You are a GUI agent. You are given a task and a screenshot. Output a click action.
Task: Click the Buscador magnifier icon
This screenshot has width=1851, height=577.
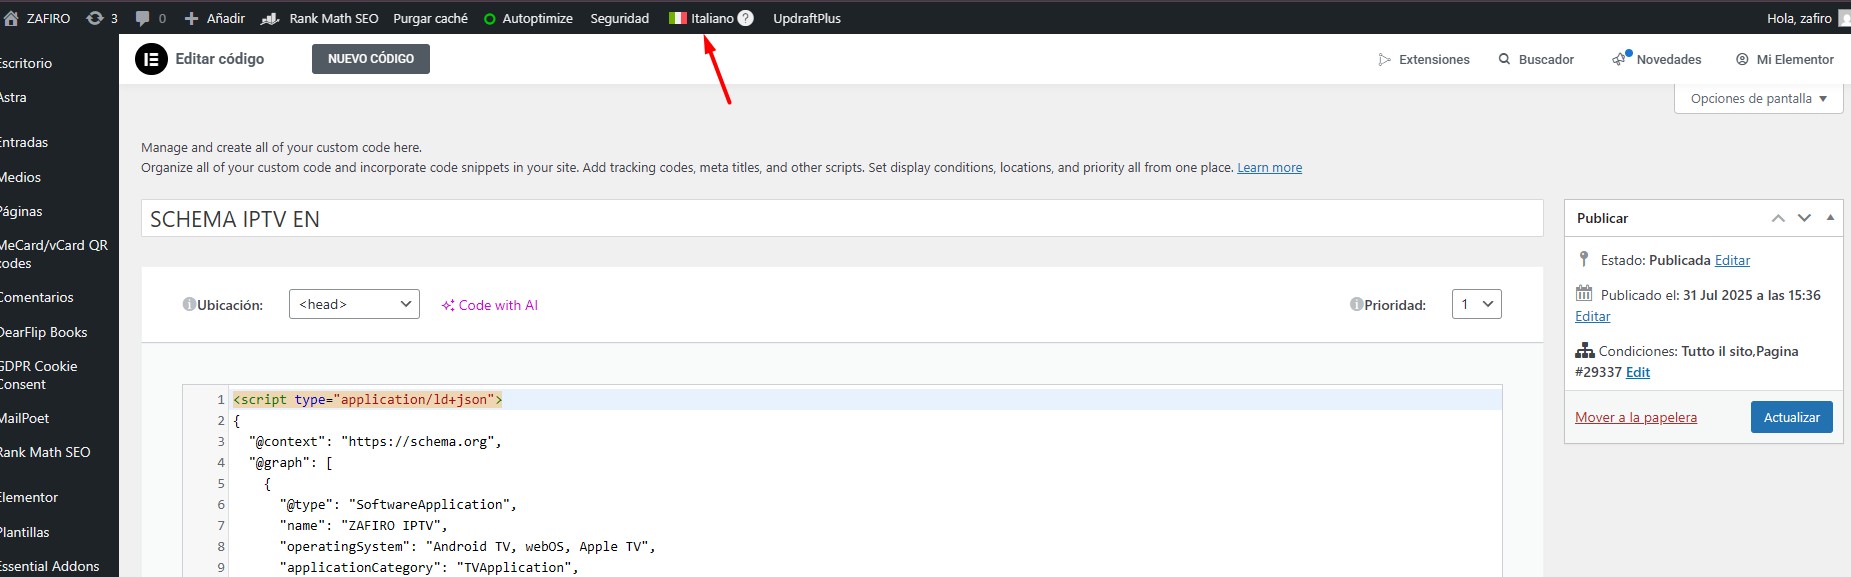1504,59
